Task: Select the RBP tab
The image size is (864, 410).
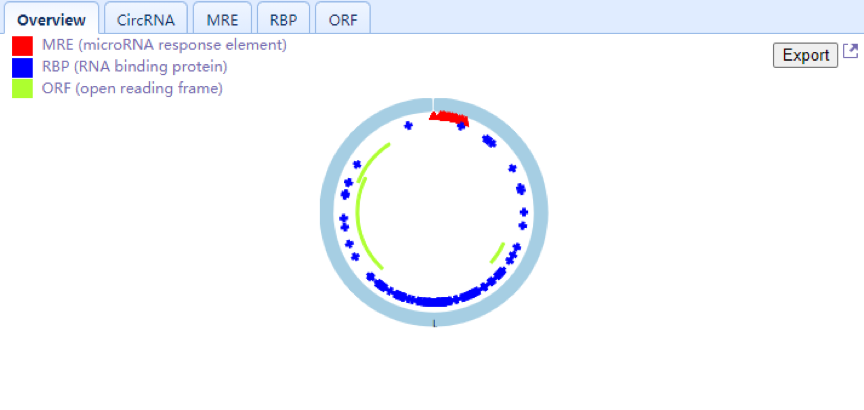Action: 283,19
